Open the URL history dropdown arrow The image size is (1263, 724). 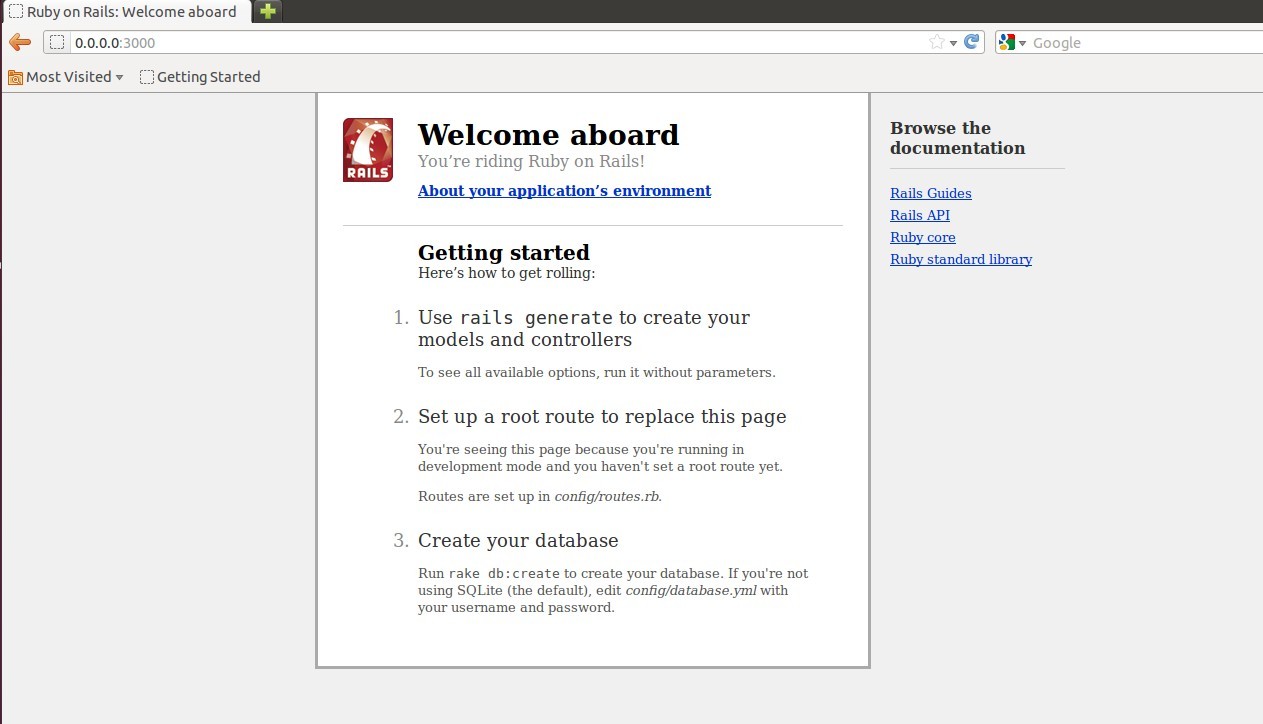click(x=953, y=43)
